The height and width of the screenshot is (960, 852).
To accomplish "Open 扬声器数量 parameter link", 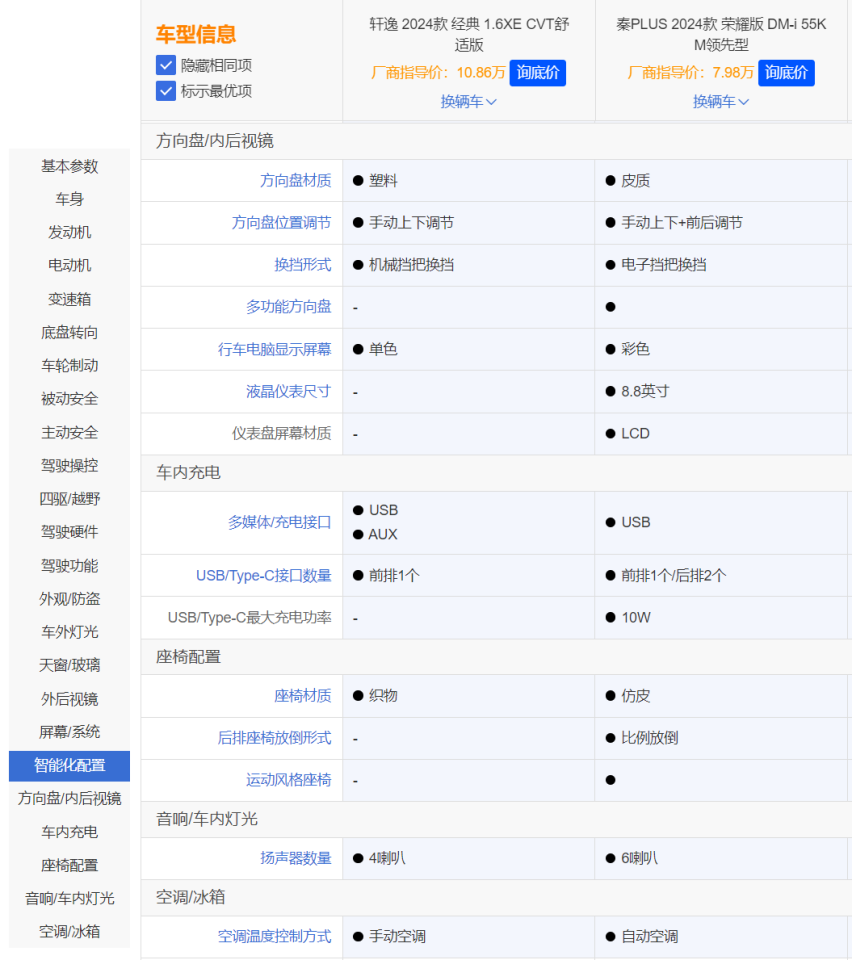I will point(296,858).
